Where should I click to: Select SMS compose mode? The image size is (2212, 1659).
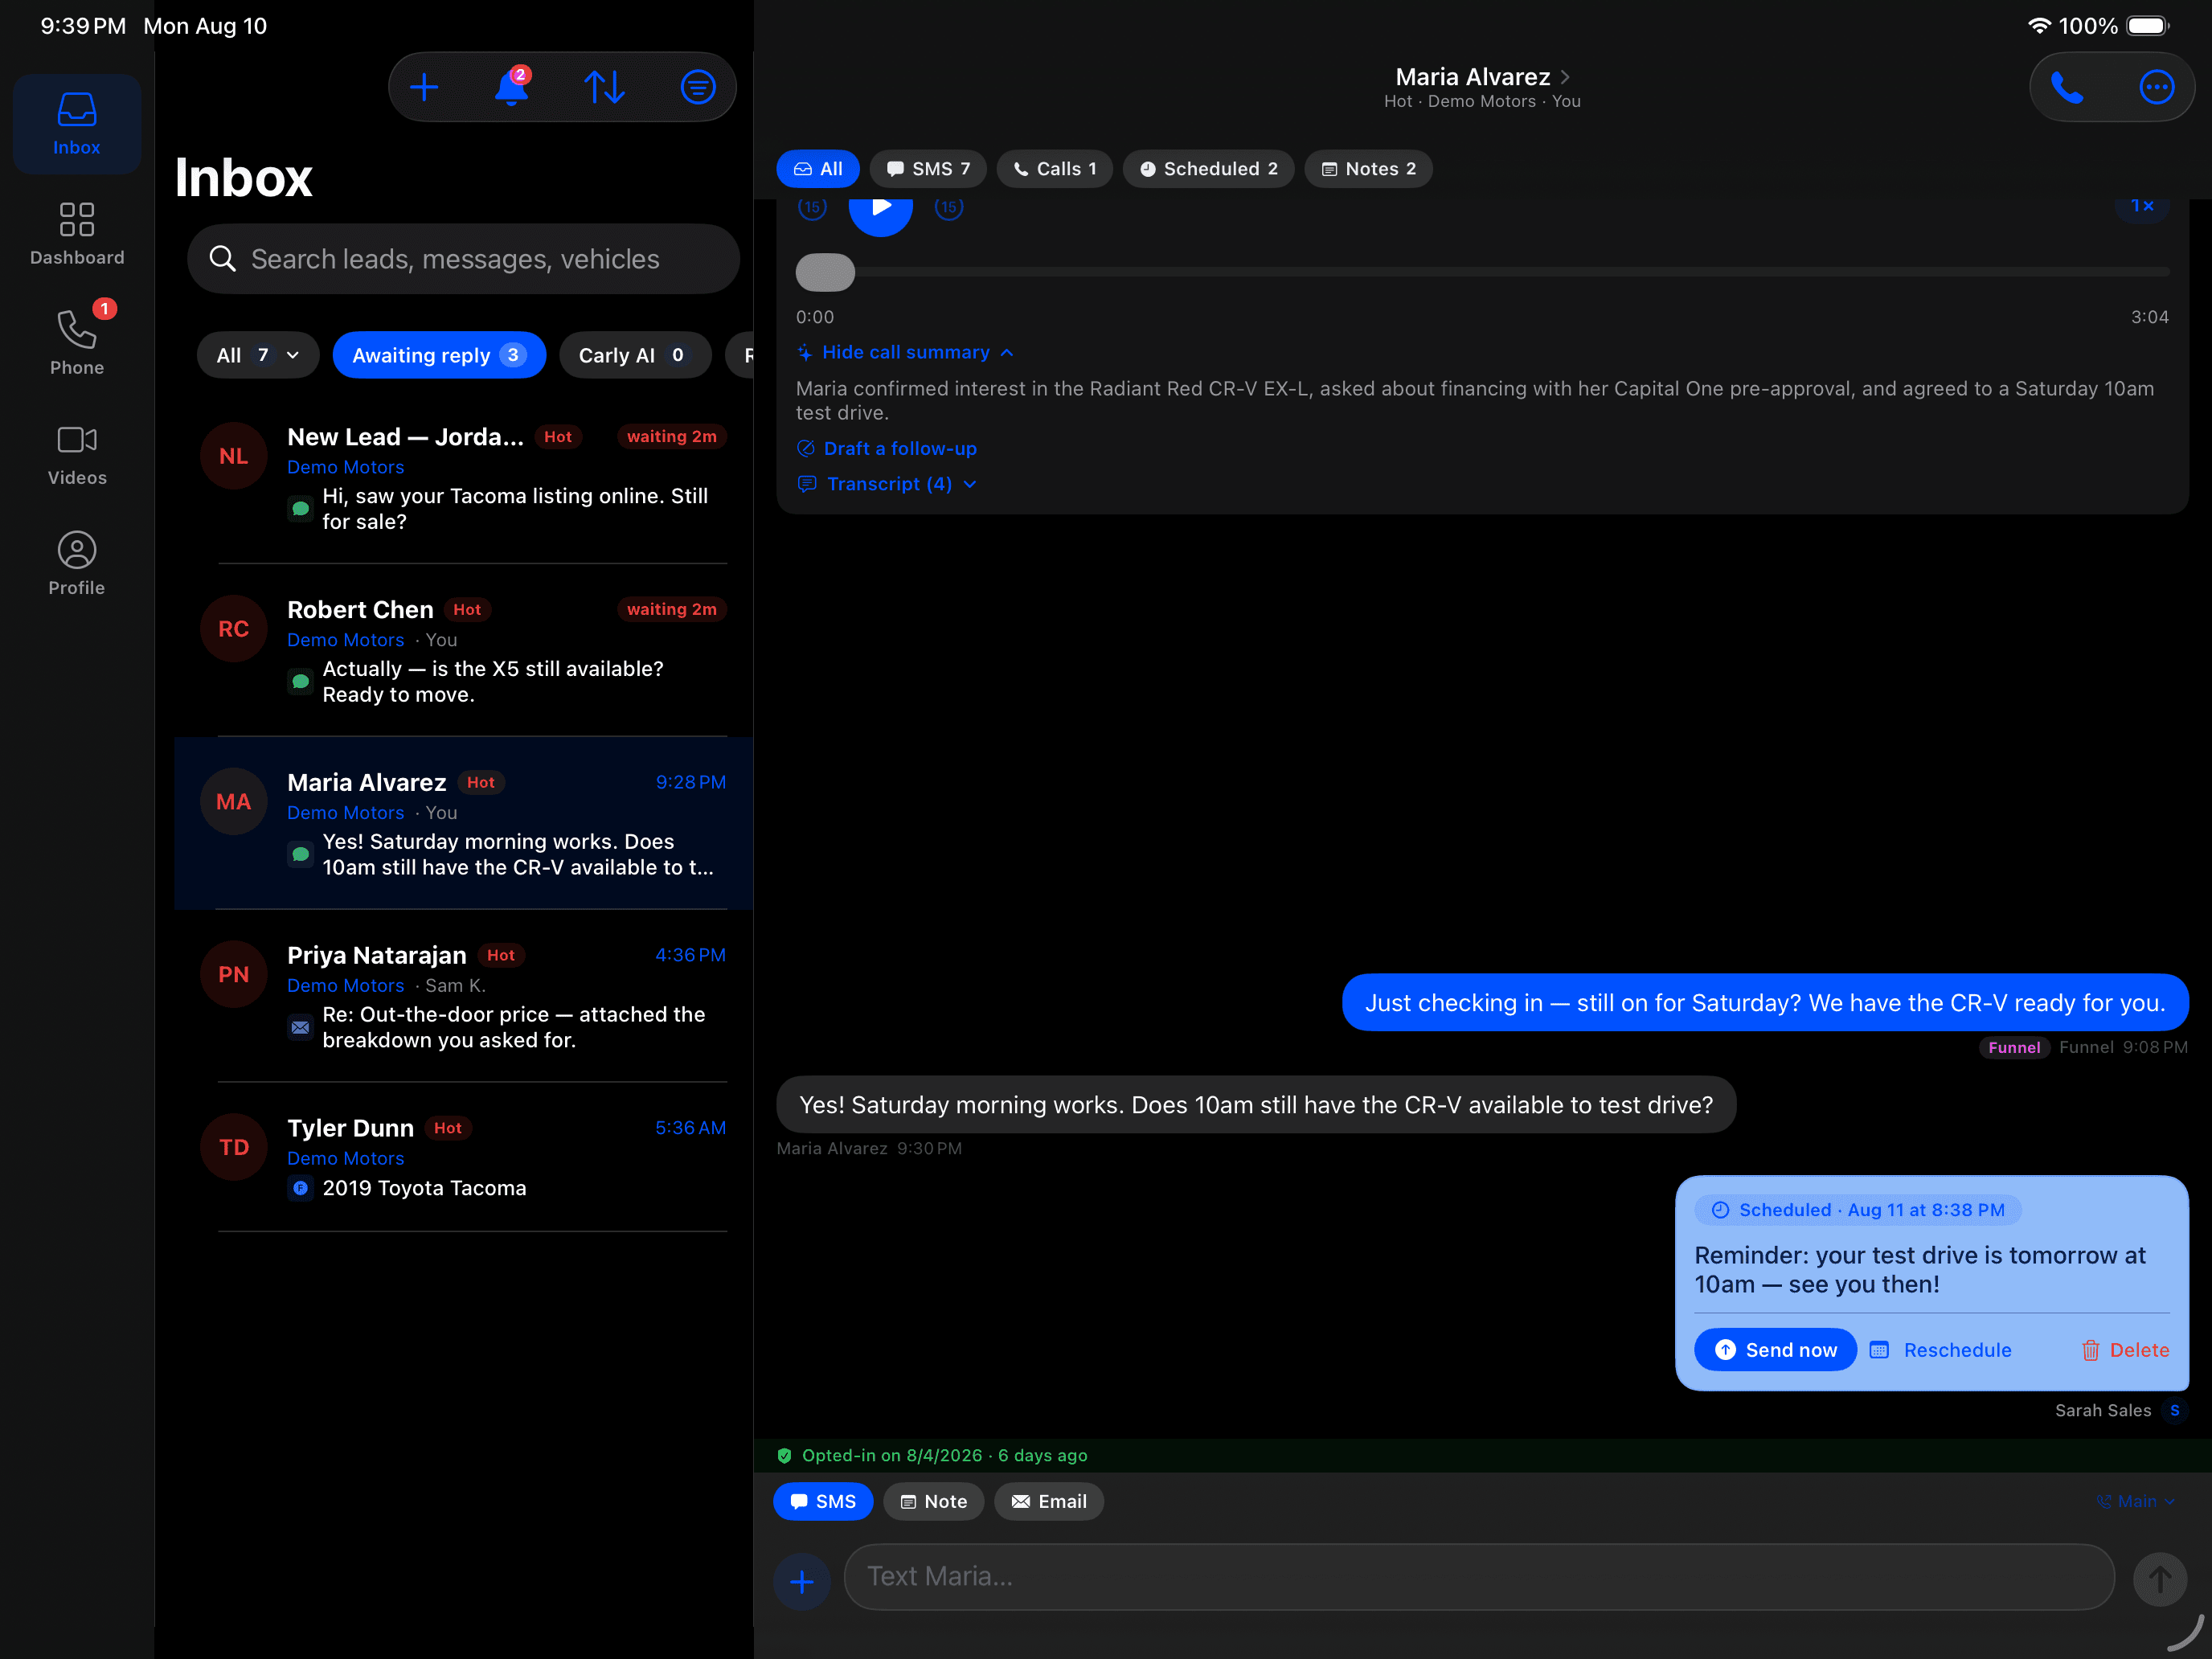coord(823,1501)
